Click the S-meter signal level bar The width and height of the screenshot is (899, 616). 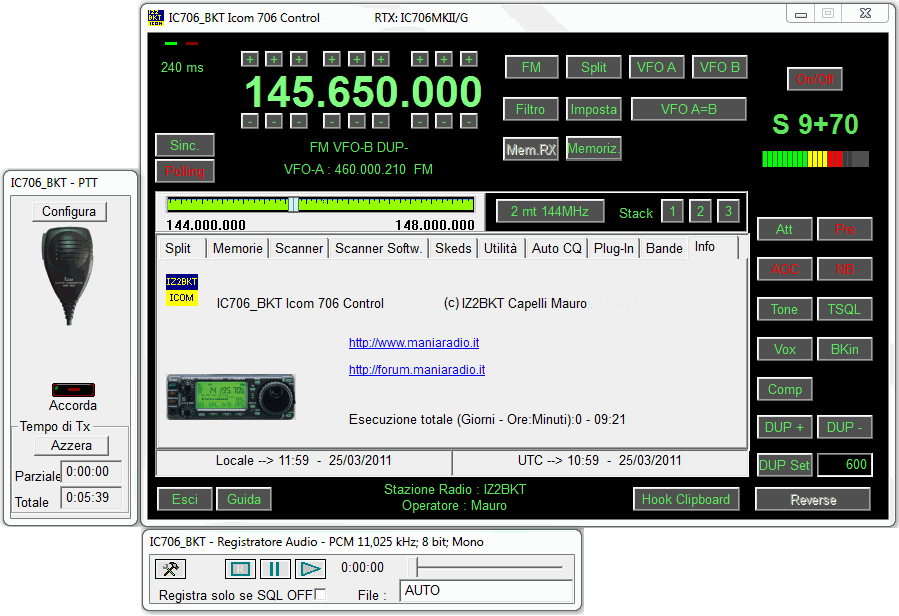815,159
